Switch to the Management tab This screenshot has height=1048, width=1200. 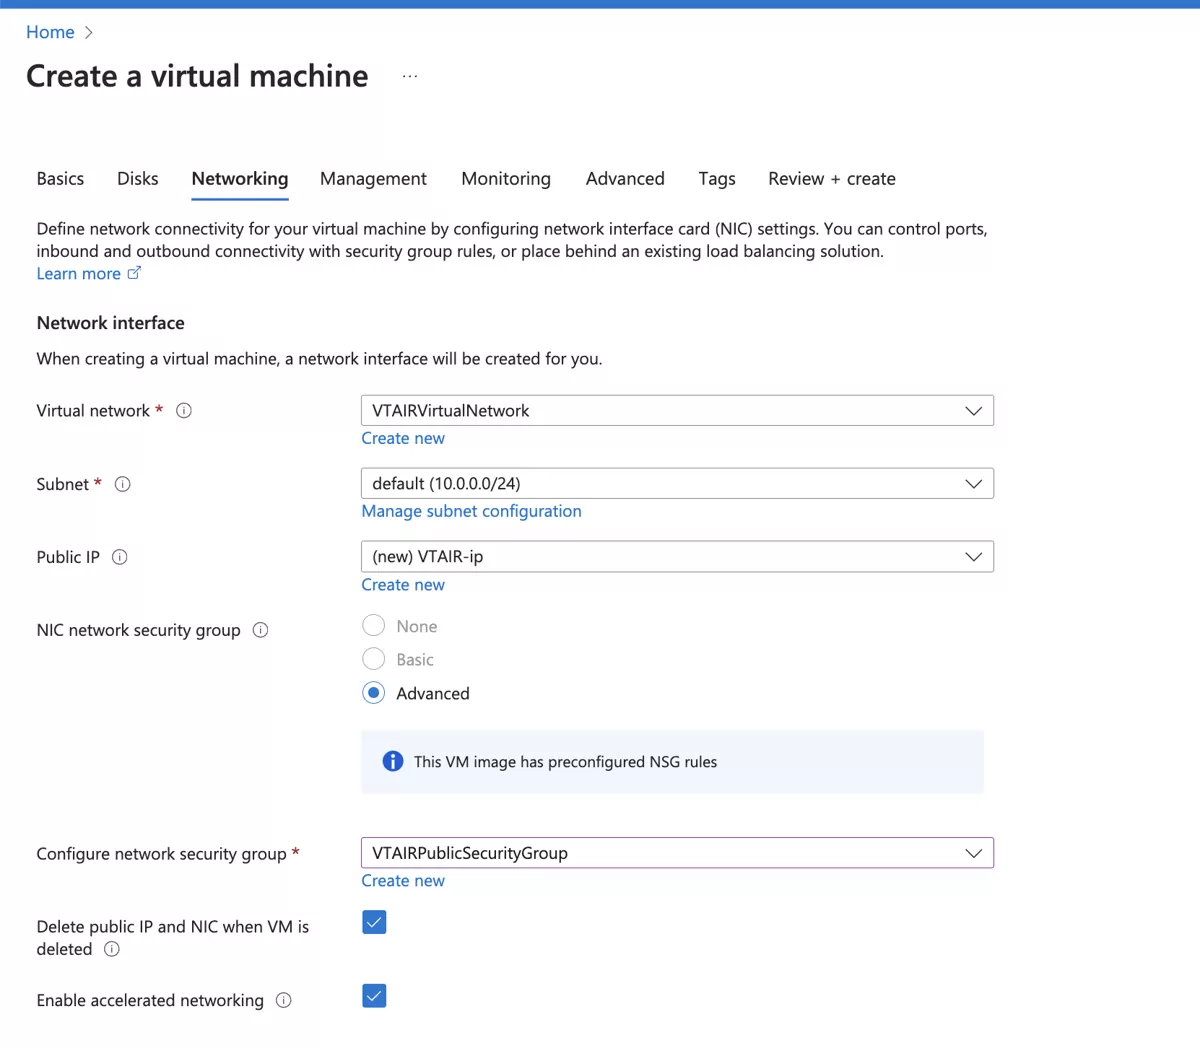pos(373,178)
